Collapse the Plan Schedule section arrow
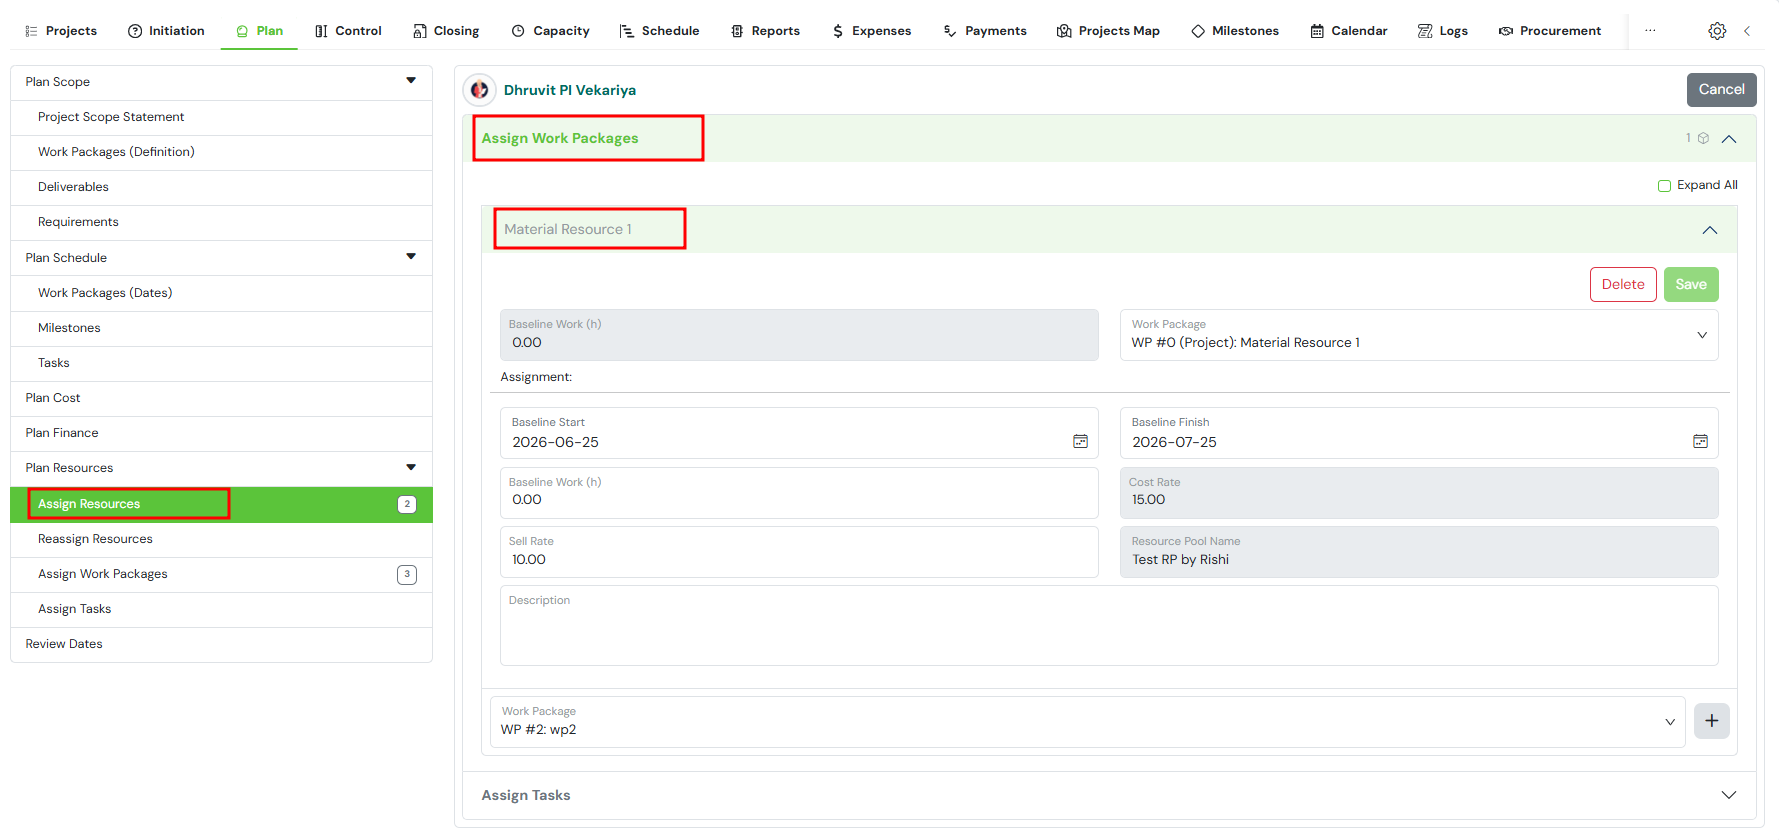Viewport: 1779px width, 840px height. 411,257
